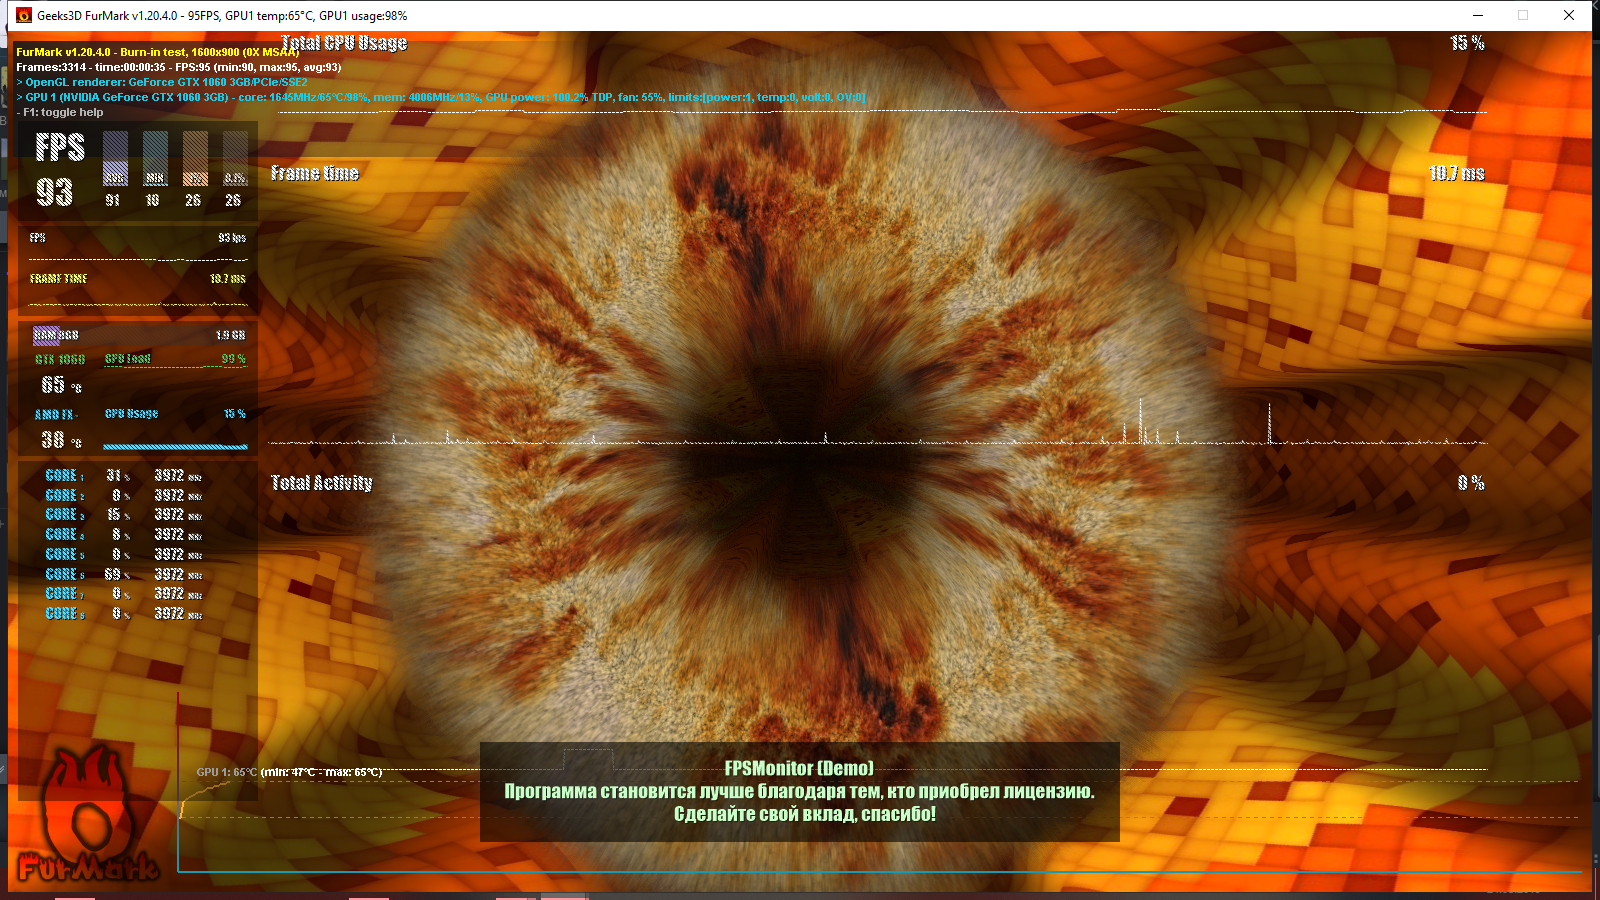This screenshot has height=900, width=1600.
Task: Click the 'F1: toggle help' hint
Action: tap(60, 112)
